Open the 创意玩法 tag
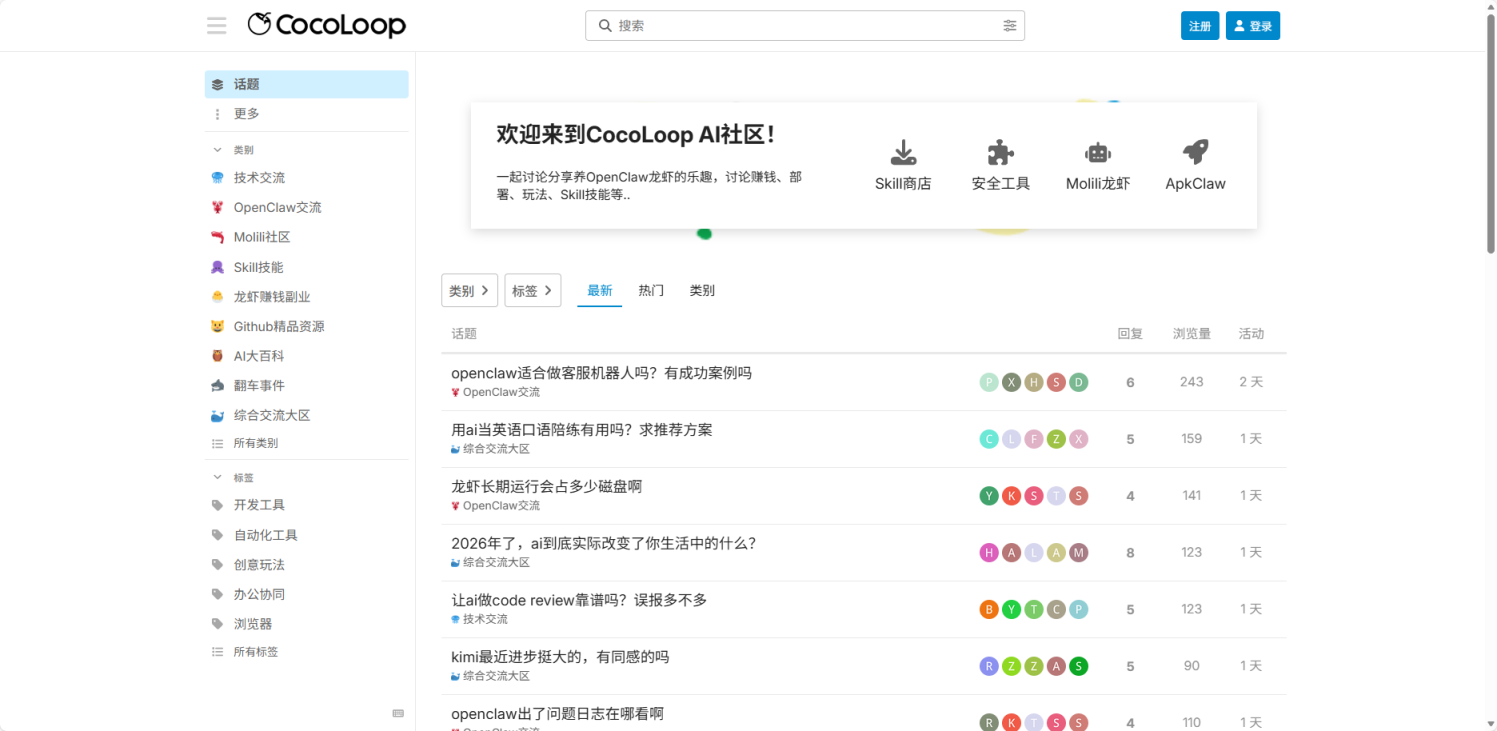Image resolution: width=1497 pixels, height=731 pixels. (x=306, y=565)
